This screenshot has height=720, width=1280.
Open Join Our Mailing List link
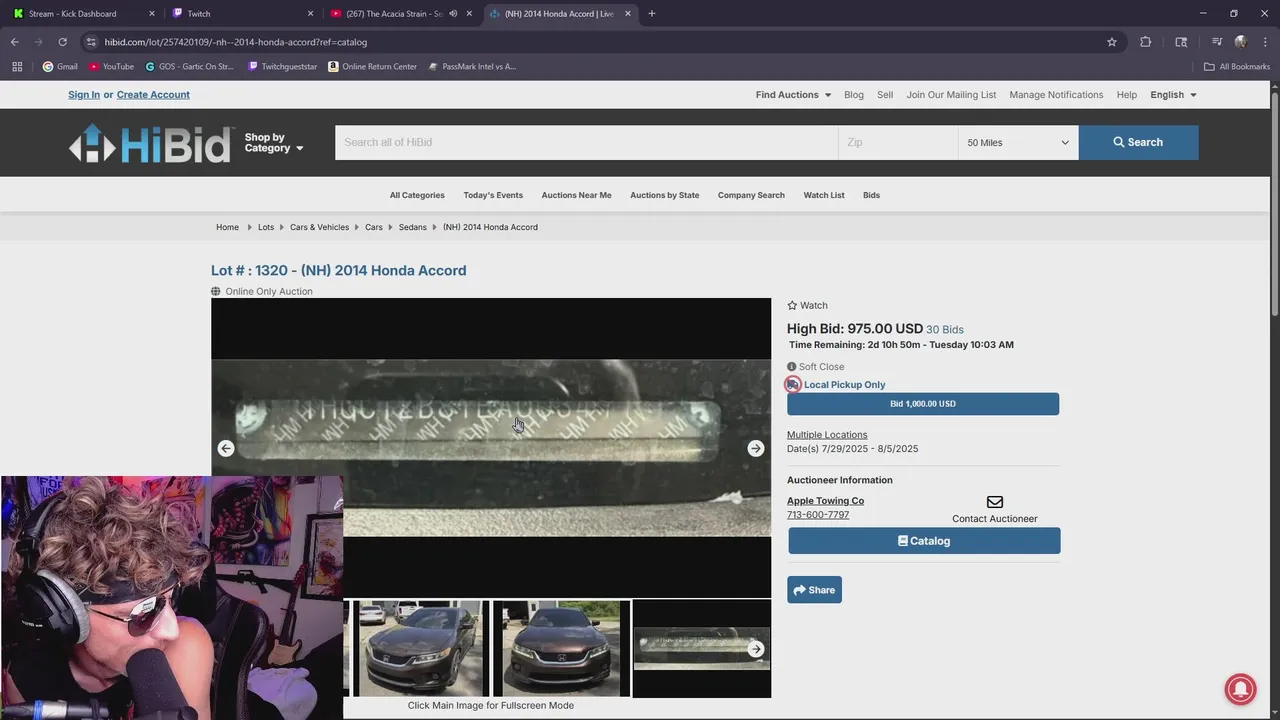point(951,95)
